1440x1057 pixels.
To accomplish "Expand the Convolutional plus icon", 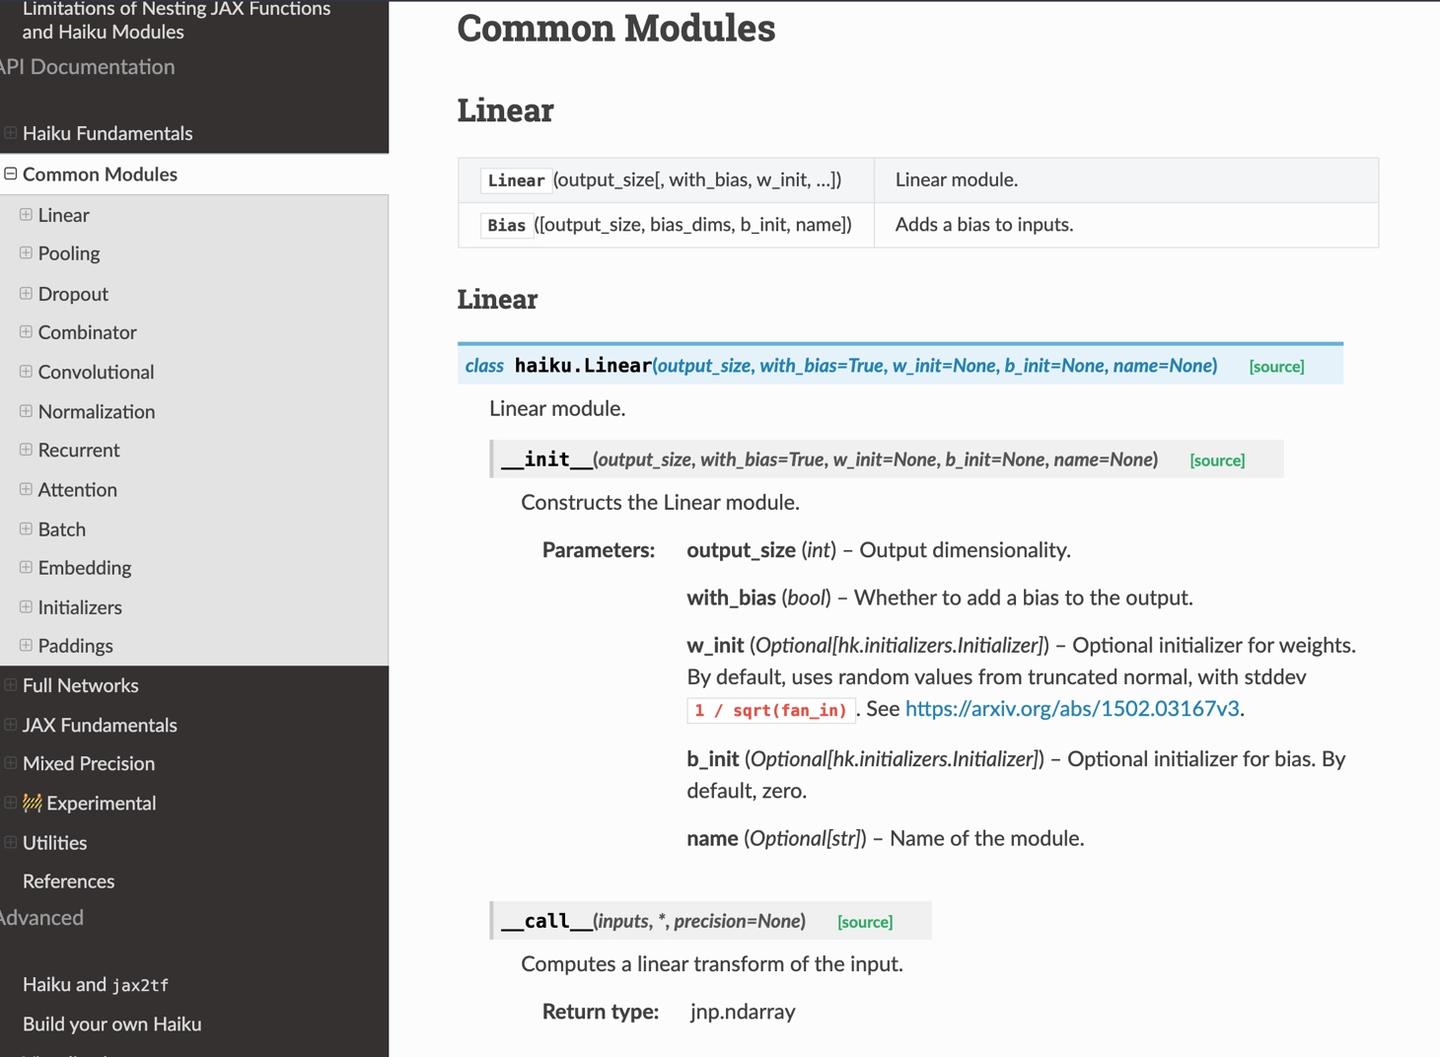I will point(26,371).
